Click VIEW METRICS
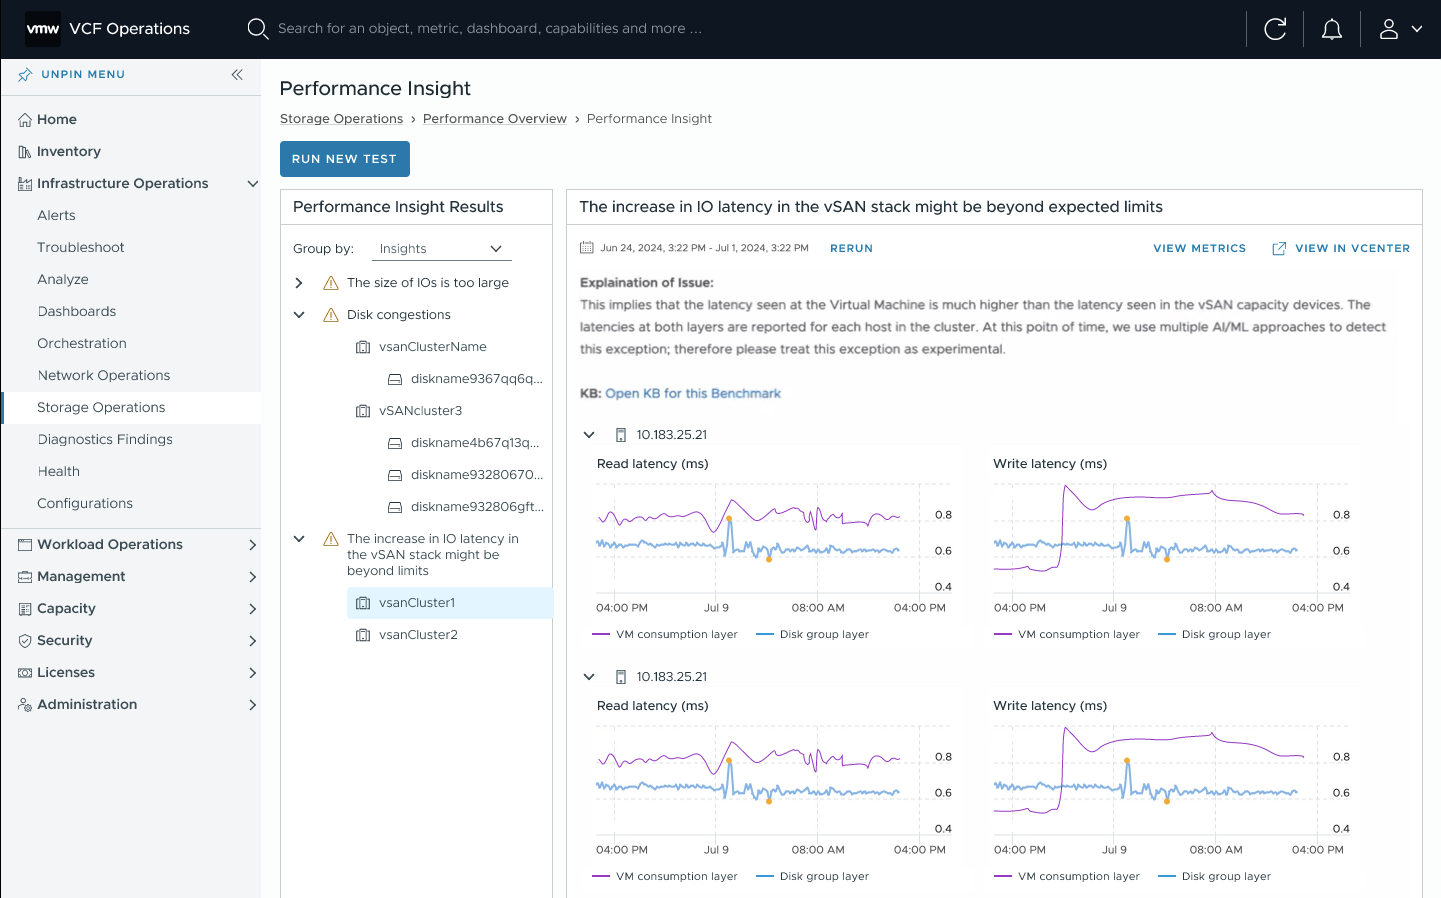Screen dimensions: 1441x898 coord(1200,248)
